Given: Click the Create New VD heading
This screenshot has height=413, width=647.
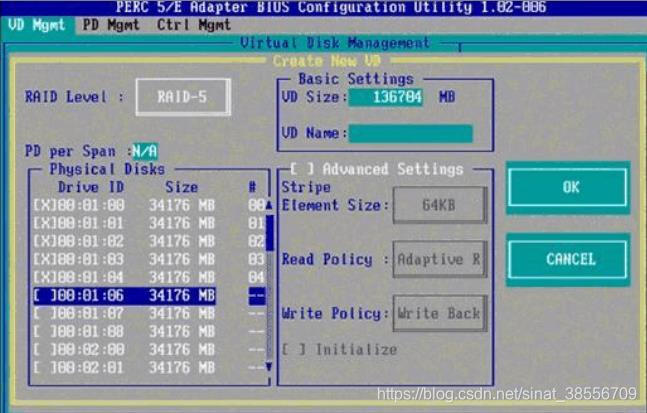Looking at the screenshot, I should 326,61.
